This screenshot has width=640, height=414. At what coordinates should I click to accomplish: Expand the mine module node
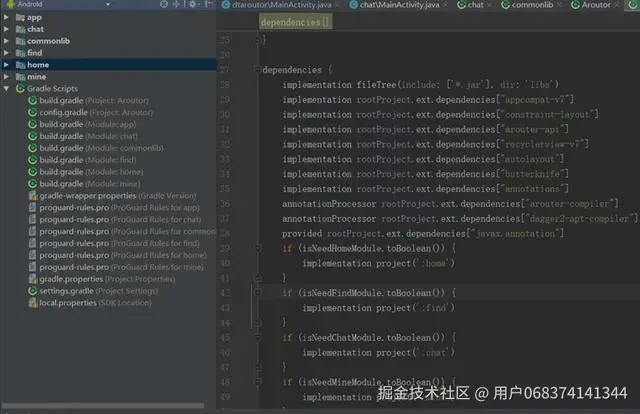(x=6, y=77)
